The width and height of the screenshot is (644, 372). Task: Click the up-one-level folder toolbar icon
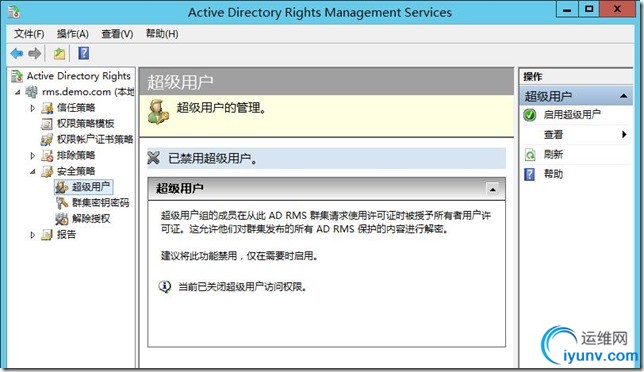coord(60,53)
